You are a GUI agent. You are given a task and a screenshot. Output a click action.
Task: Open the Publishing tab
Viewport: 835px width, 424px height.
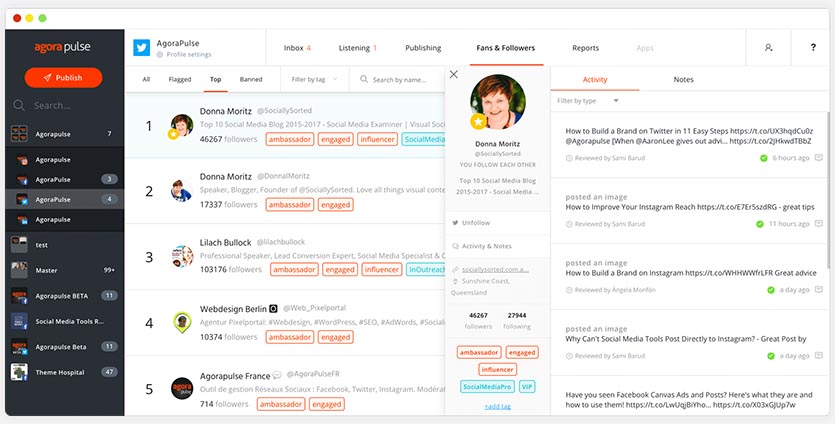pos(423,48)
